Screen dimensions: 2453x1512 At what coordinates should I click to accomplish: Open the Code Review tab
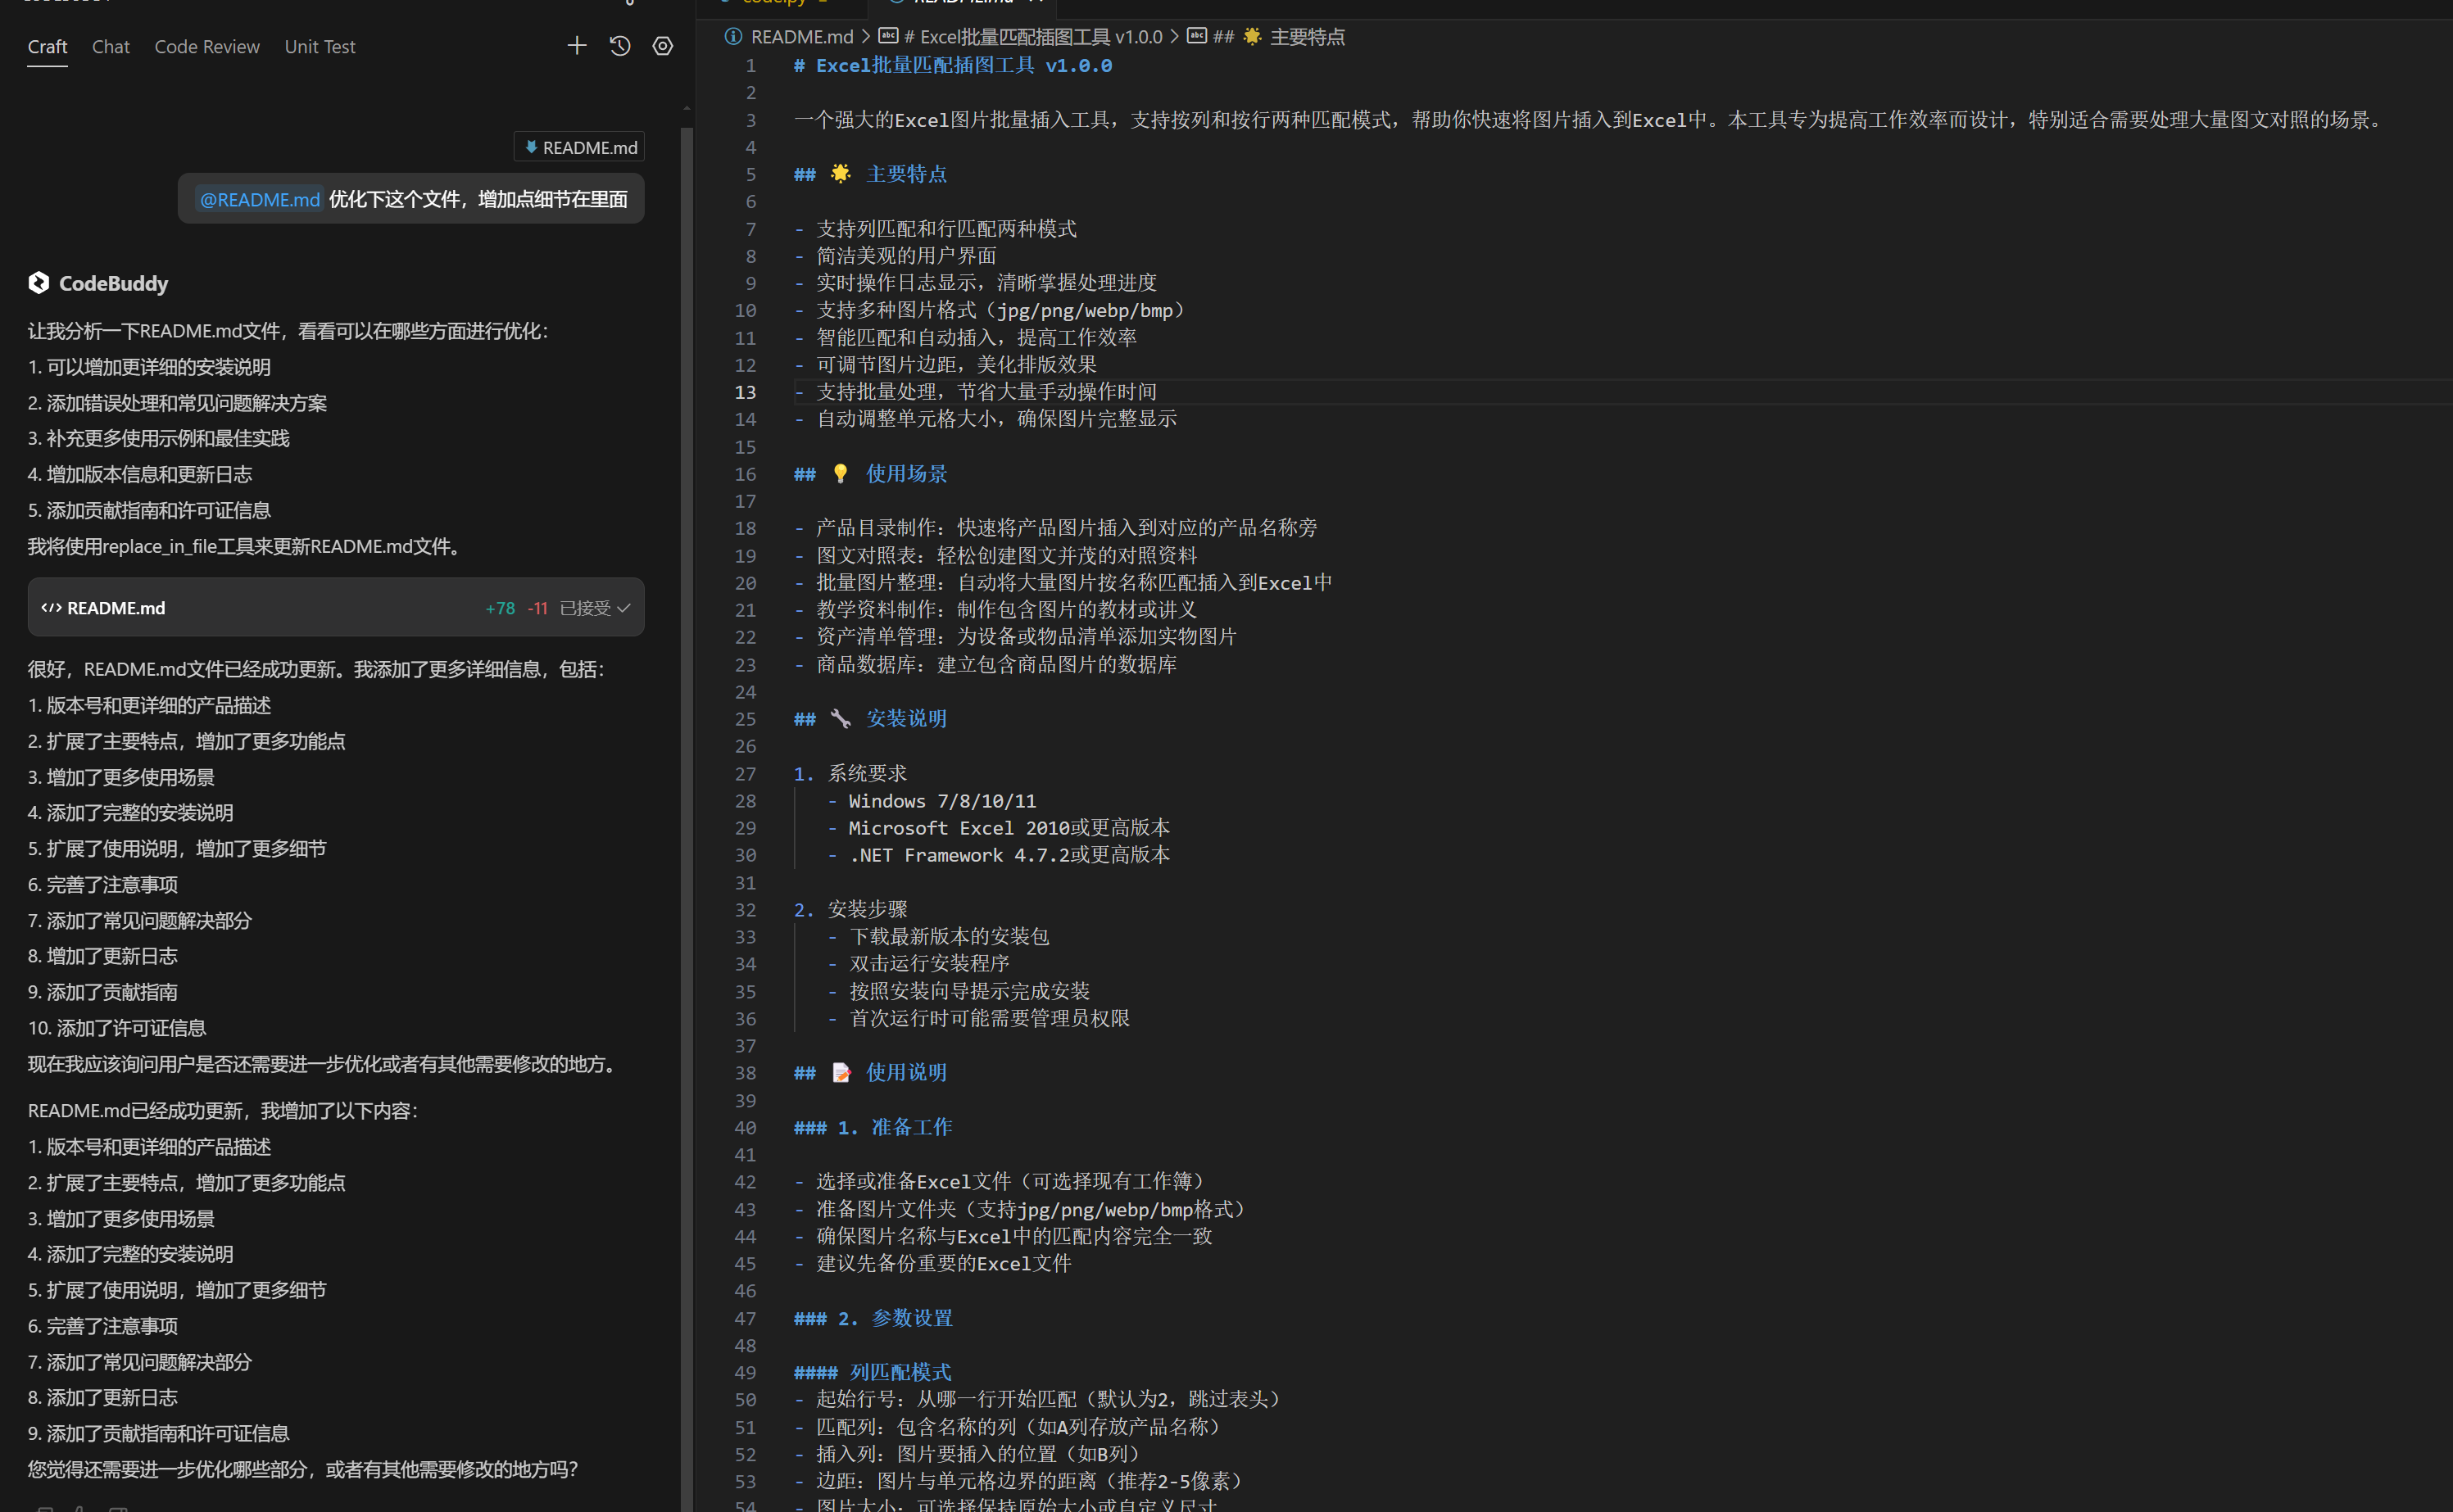click(x=206, y=46)
